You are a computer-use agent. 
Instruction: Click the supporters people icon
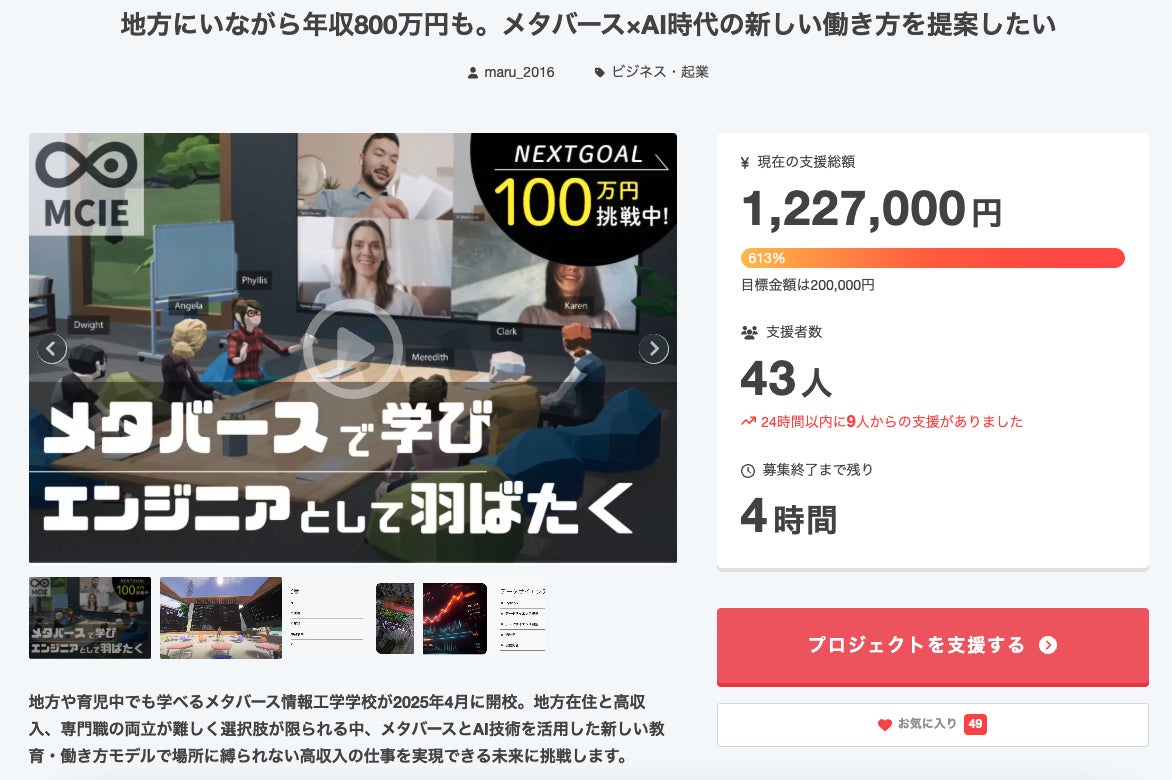(749, 332)
